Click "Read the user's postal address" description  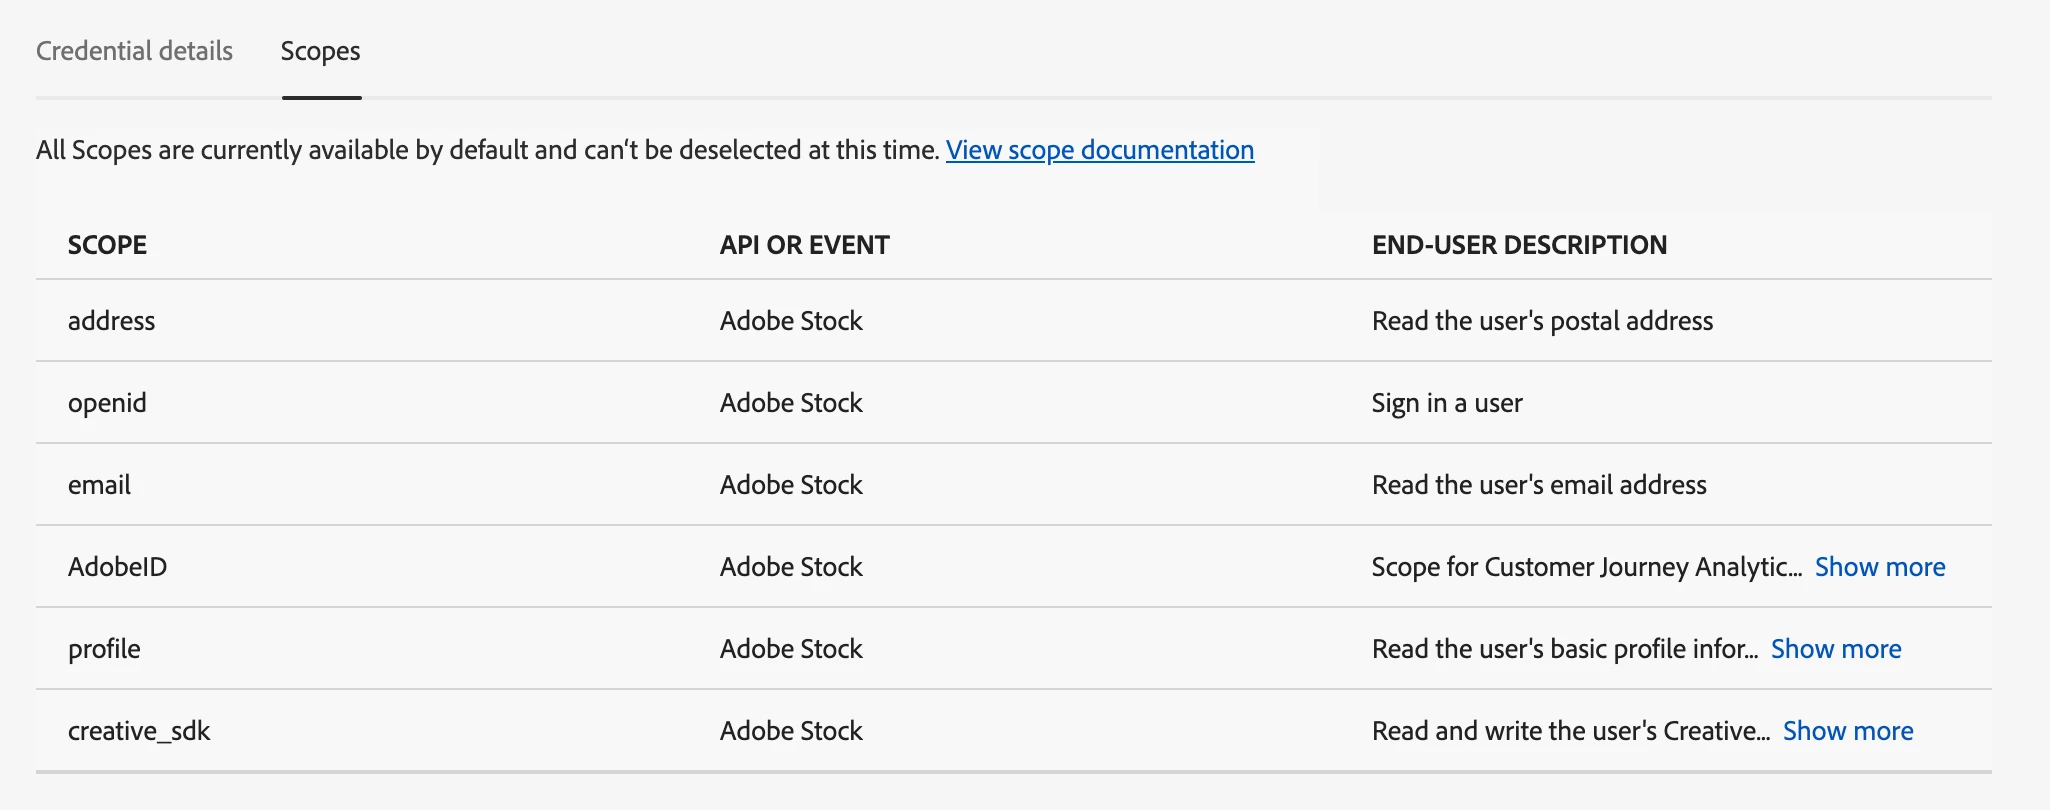(1541, 321)
